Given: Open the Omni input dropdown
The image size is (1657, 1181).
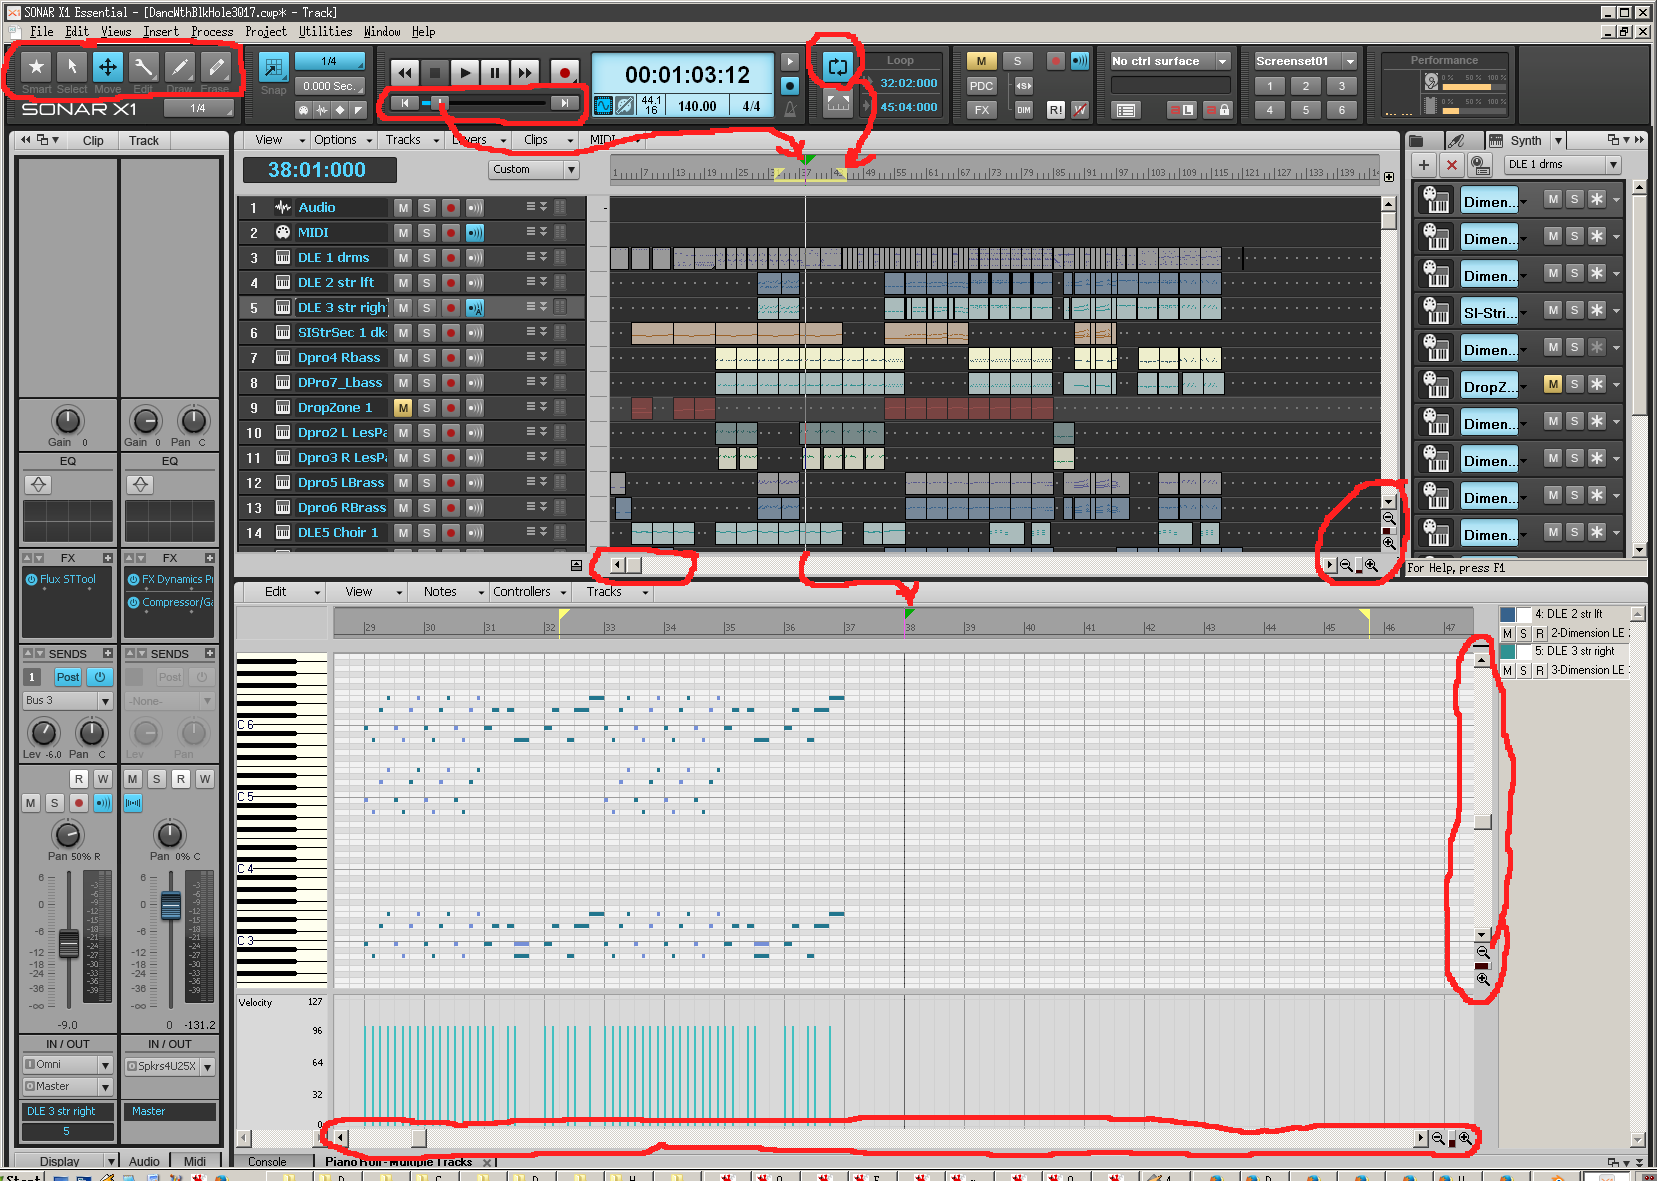Looking at the screenshot, I should click(x=67, y=1065).
